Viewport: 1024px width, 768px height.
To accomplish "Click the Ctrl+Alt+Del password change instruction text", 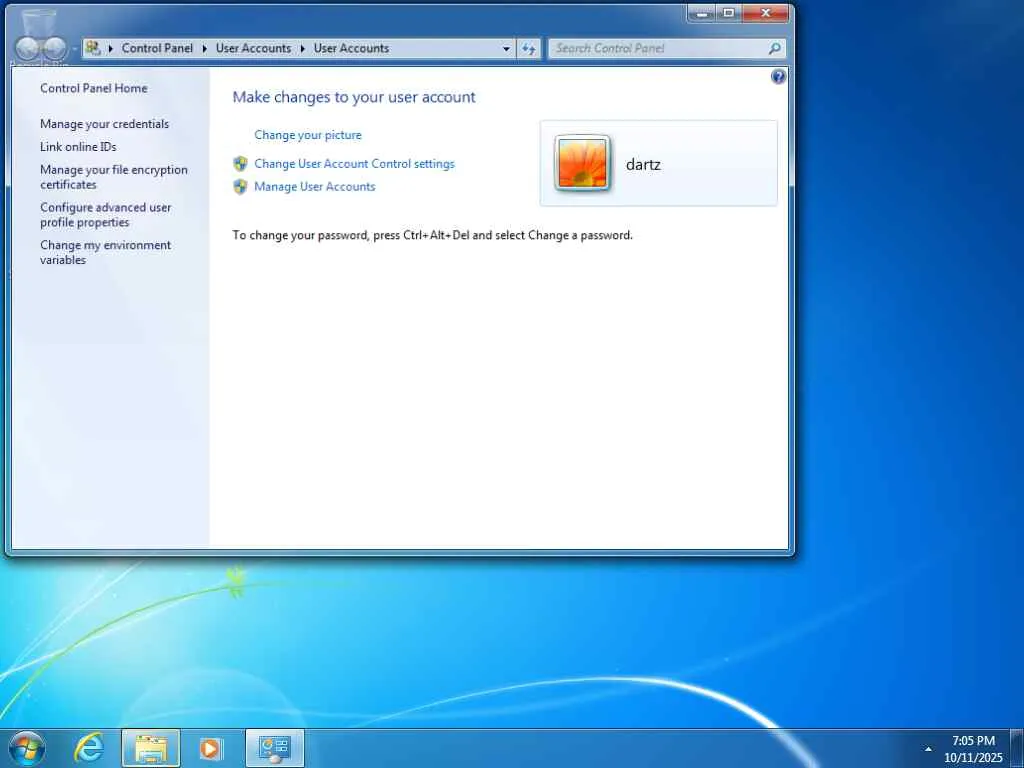I will [x=432, y=235].
